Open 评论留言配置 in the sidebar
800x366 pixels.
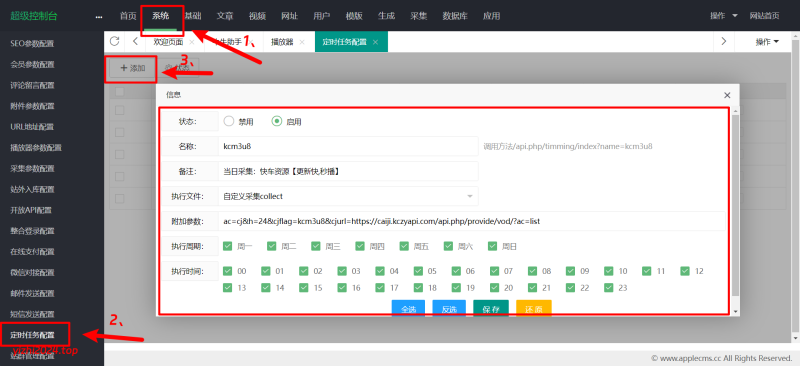pyautogui.click(x=32, y=85)
